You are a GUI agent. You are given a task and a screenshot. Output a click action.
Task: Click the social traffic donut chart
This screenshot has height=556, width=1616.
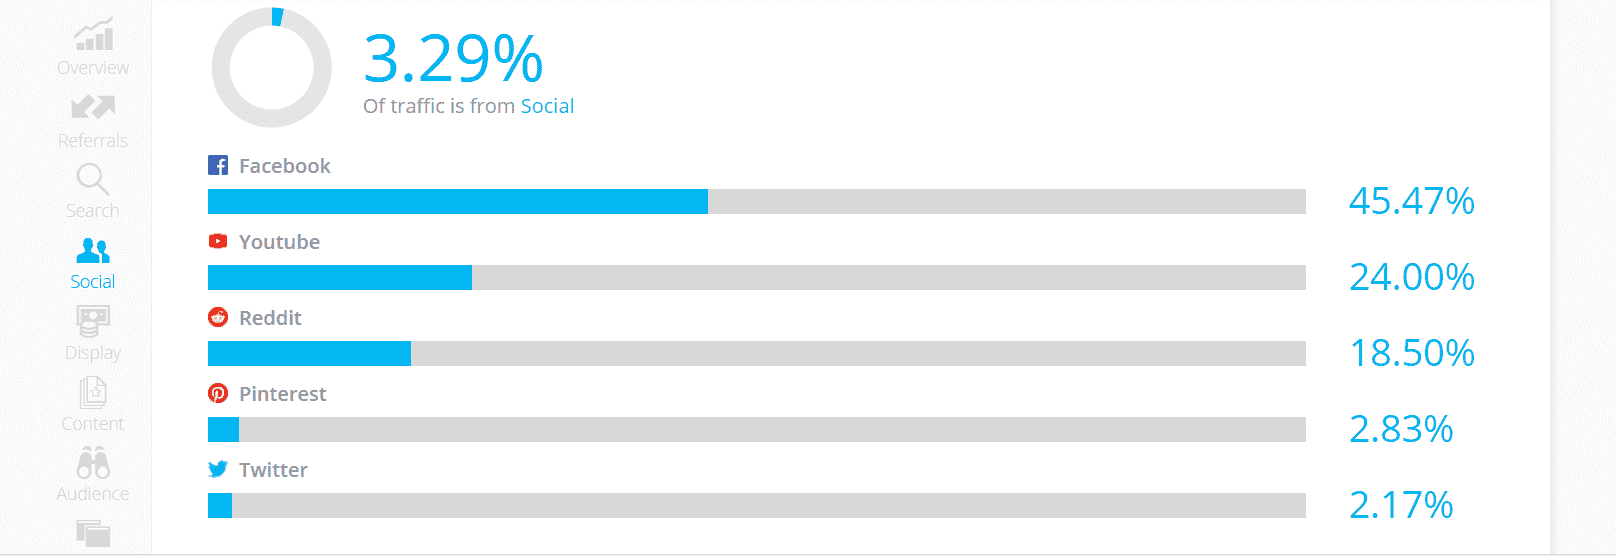(272, 67)
